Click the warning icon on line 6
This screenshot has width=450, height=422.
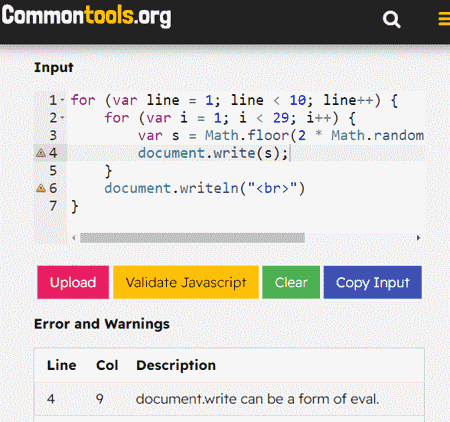click(x=41, y=188)
